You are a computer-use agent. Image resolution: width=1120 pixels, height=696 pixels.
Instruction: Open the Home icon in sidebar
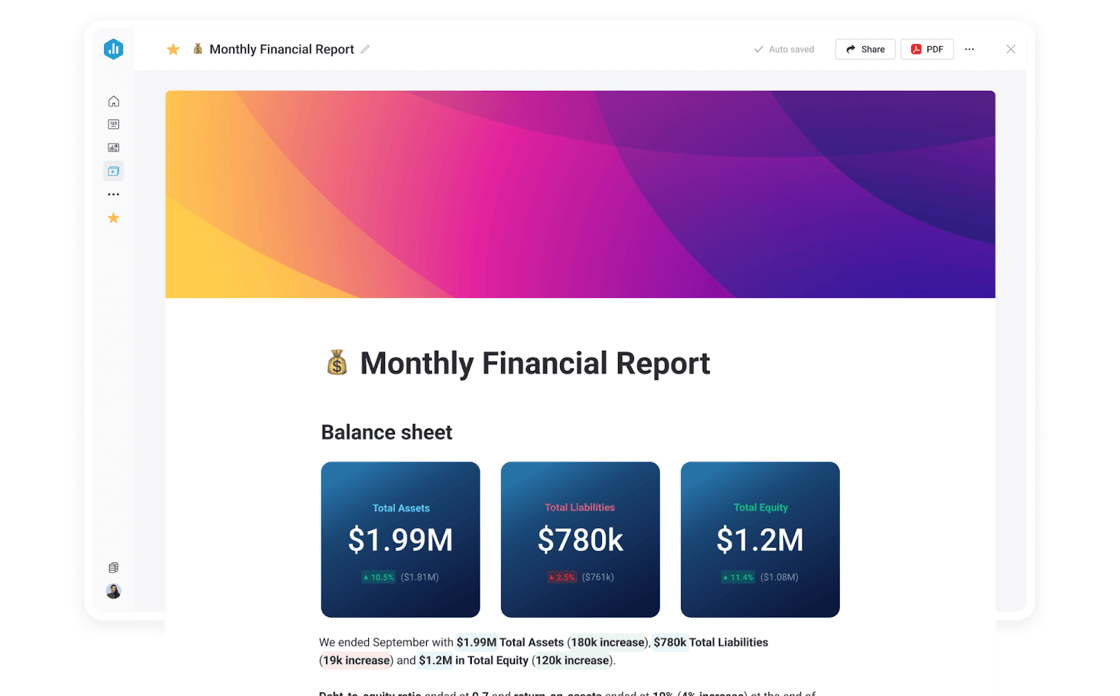tap(114, 101)
